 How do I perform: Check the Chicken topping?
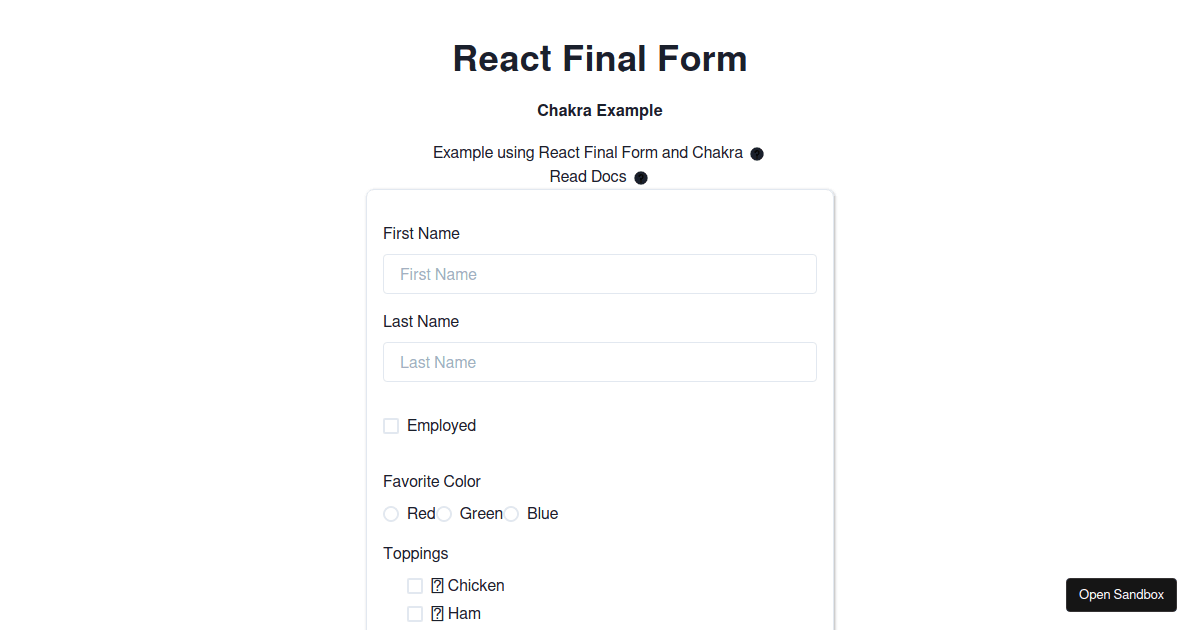coord(414,585)
